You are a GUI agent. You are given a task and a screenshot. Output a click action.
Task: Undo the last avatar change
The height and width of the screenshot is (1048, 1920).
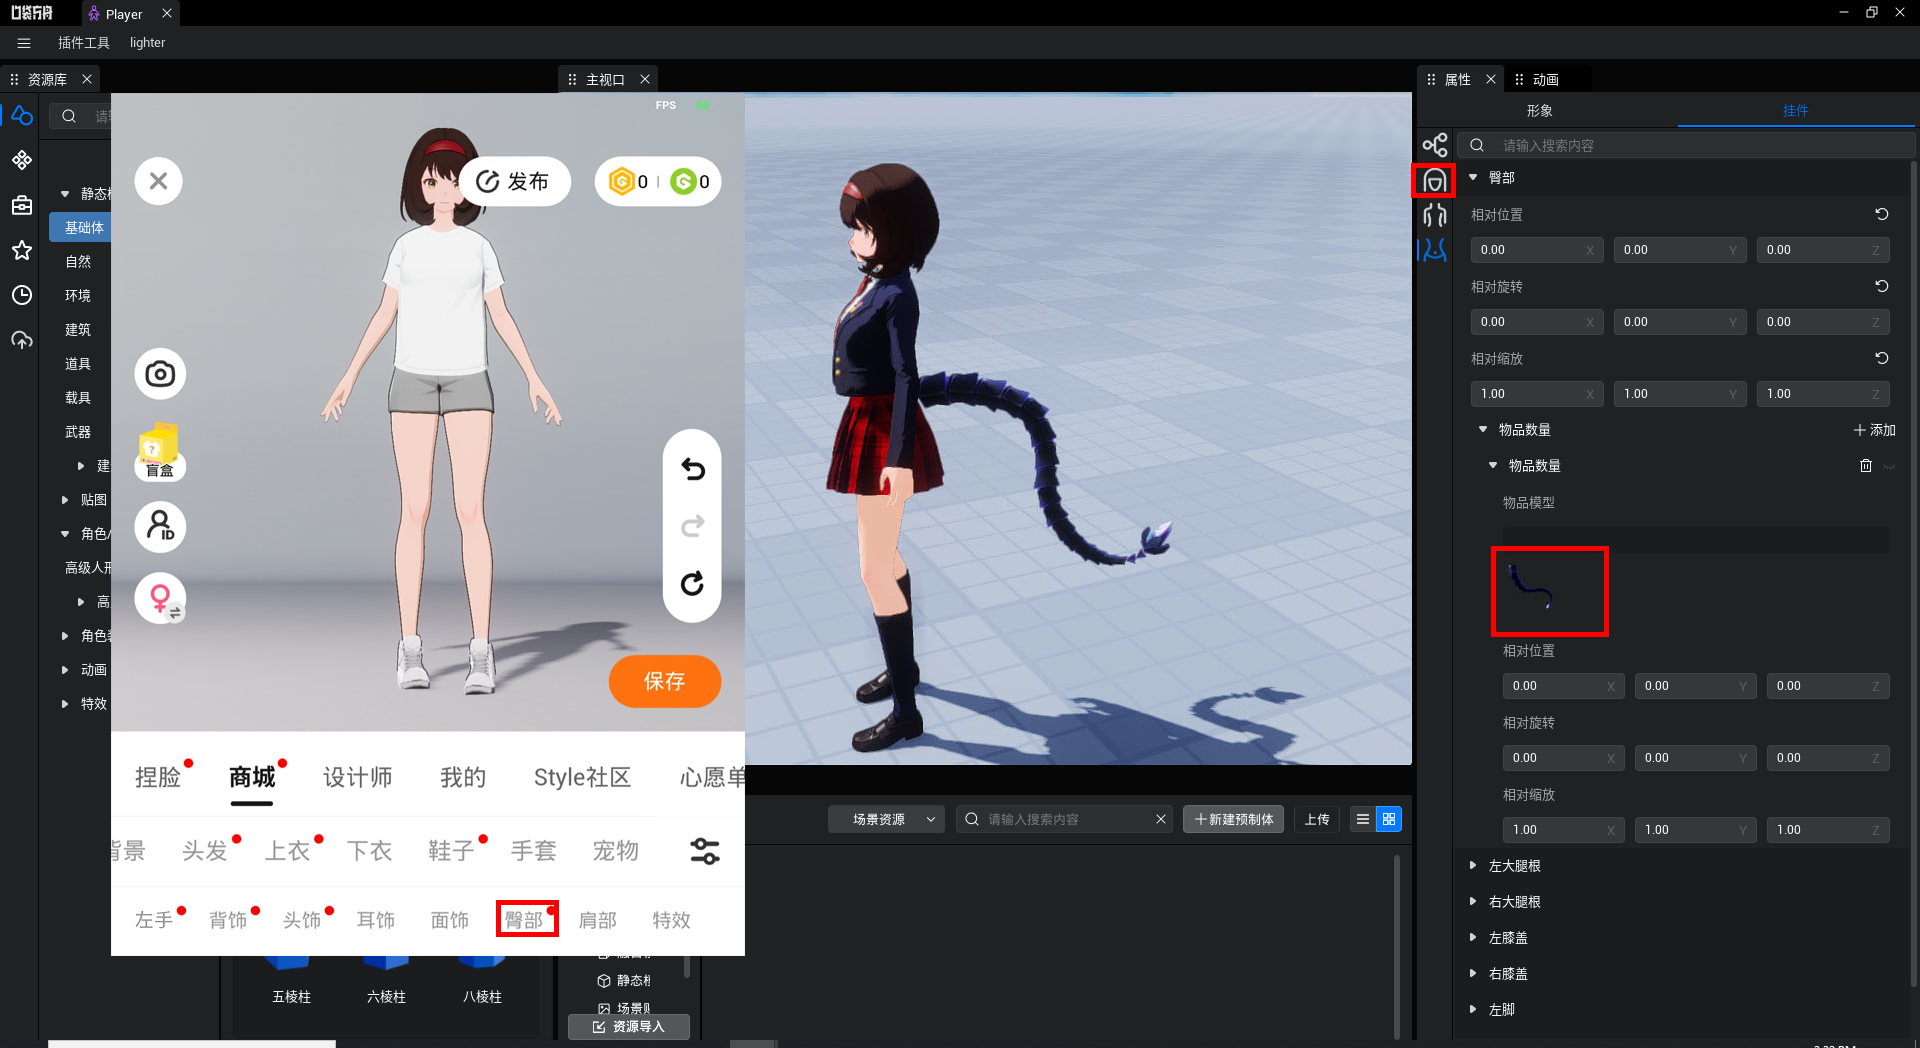[692, 469]
